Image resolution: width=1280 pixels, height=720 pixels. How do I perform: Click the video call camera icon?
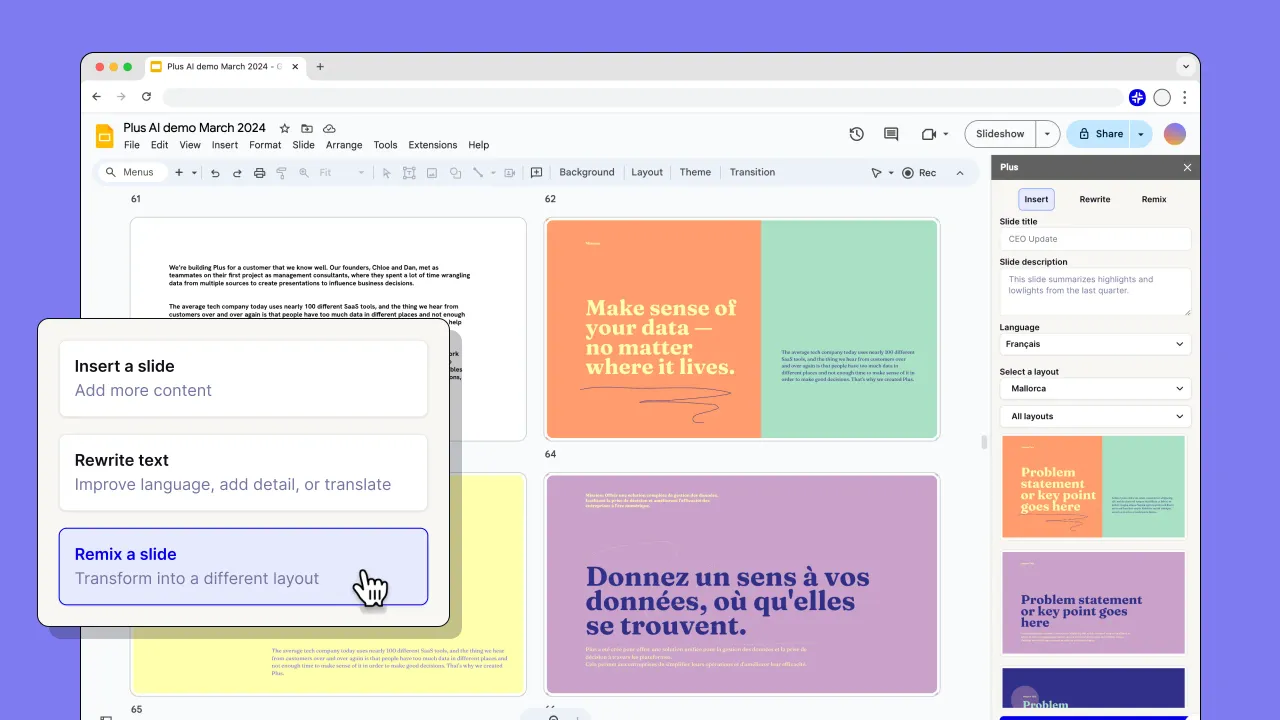coord(928,134)
